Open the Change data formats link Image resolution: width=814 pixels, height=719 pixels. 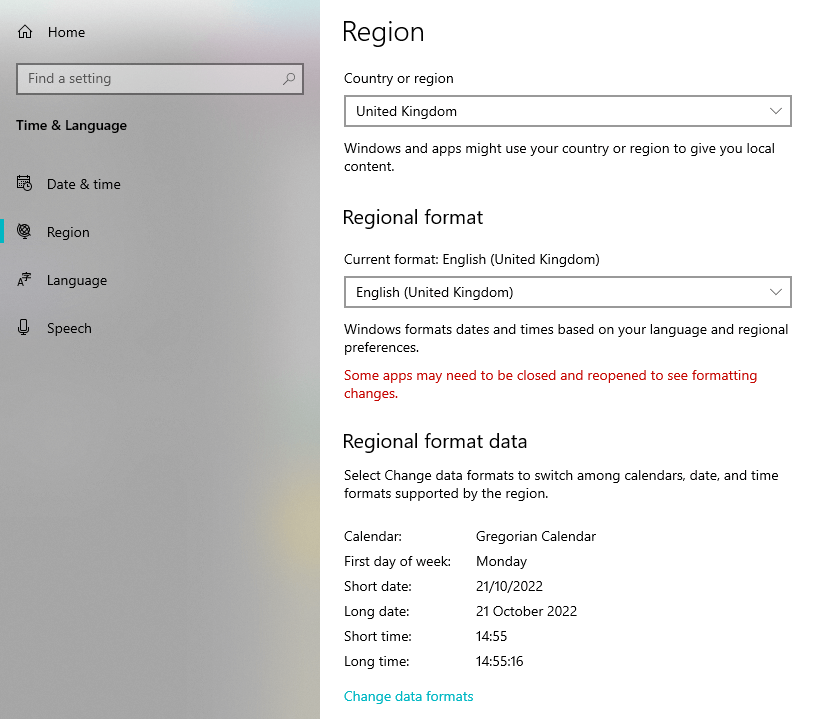tap(408, 696)
